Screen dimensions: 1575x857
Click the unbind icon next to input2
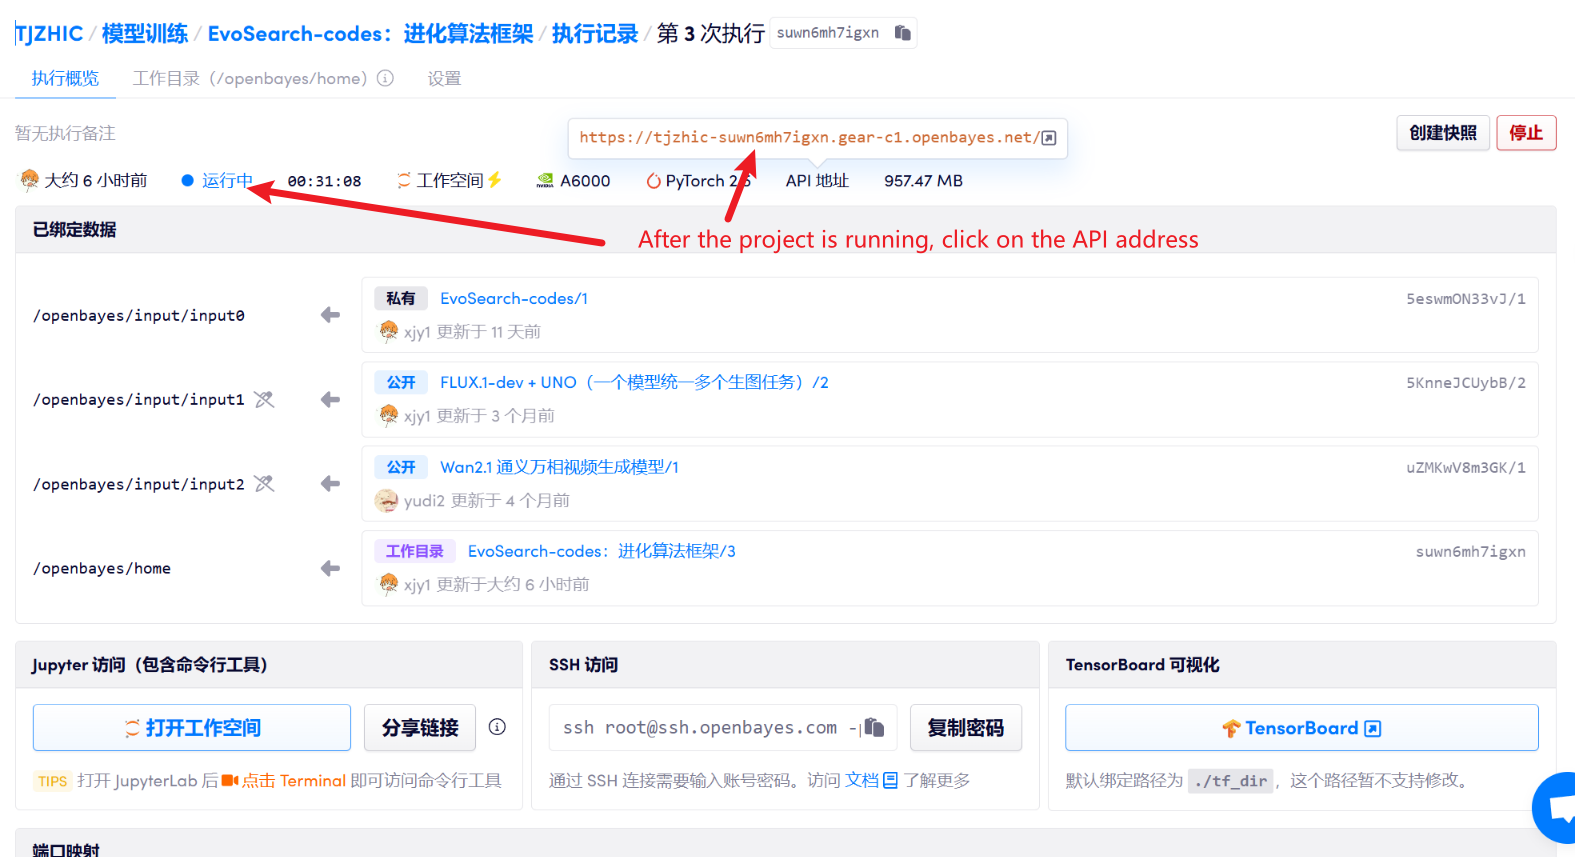point(264,484)
